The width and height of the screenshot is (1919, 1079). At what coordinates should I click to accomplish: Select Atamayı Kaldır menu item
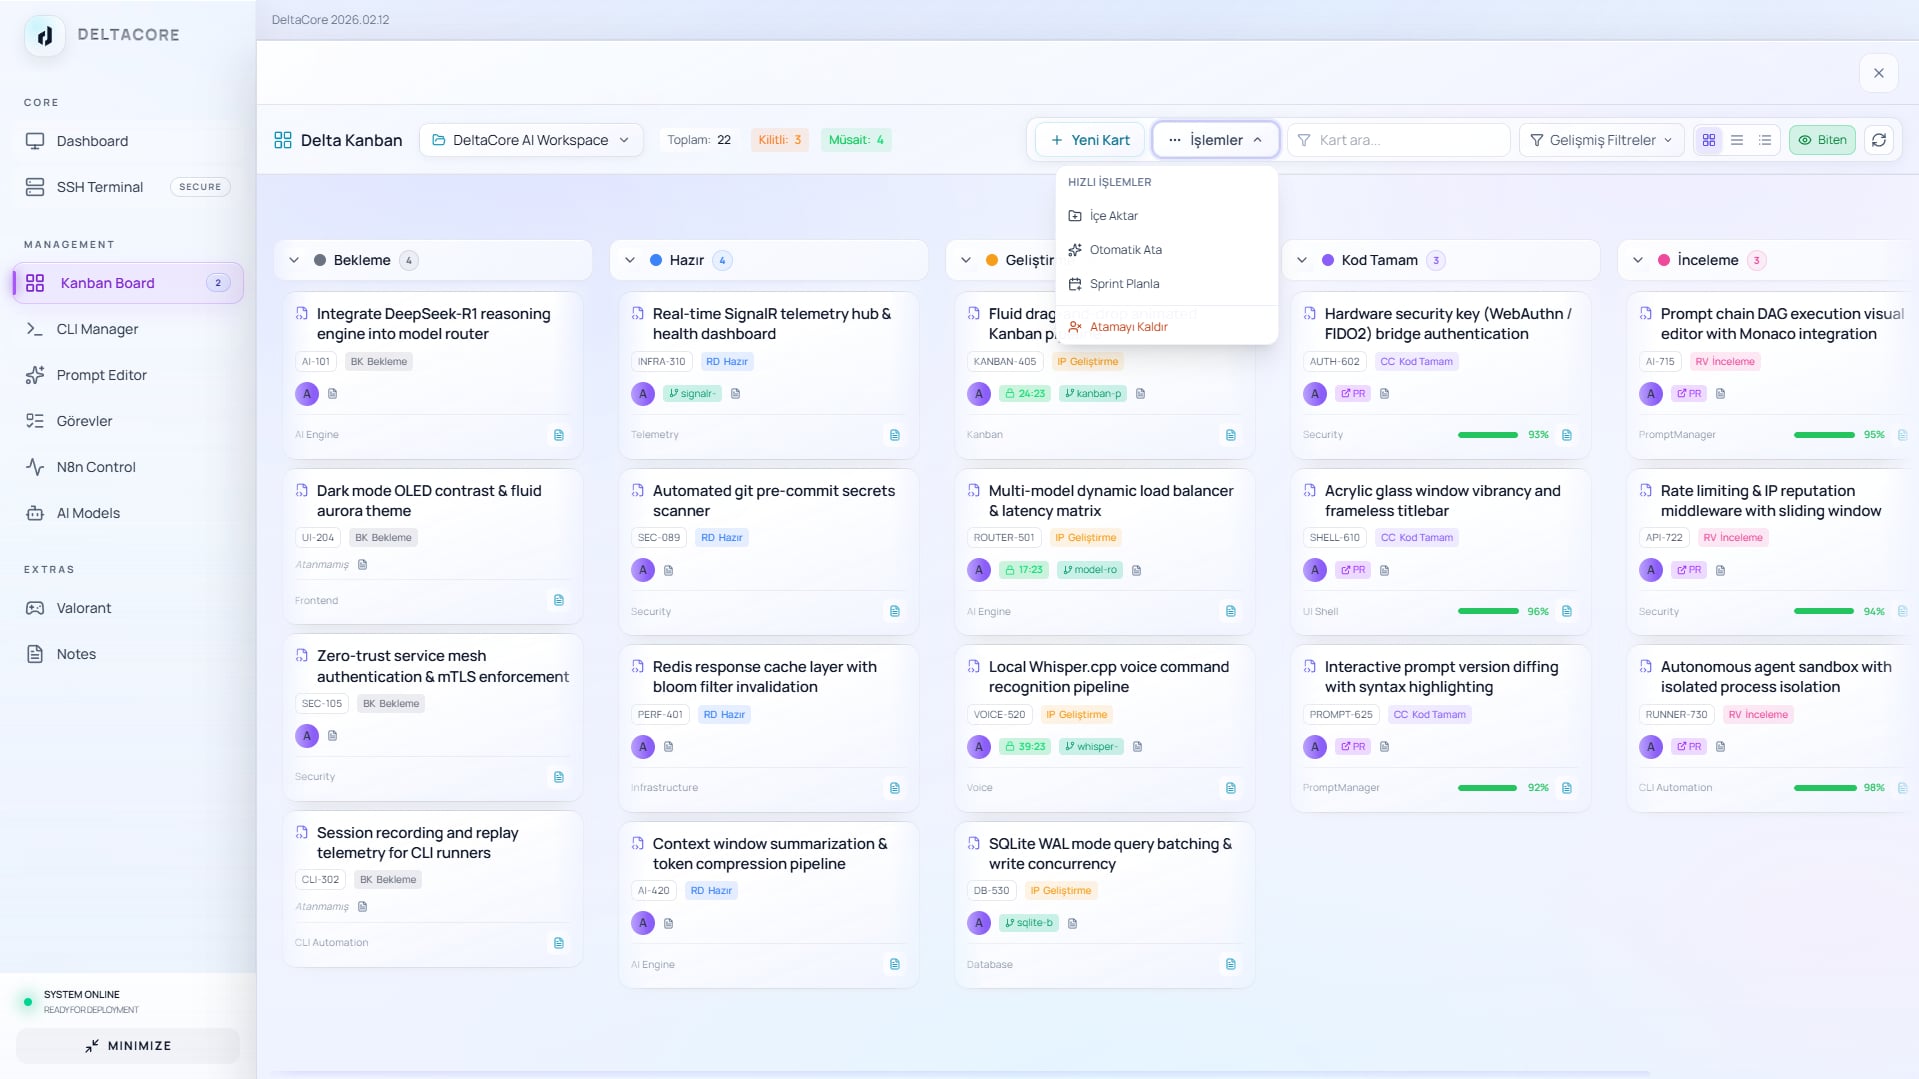[x=1167, y=327]
